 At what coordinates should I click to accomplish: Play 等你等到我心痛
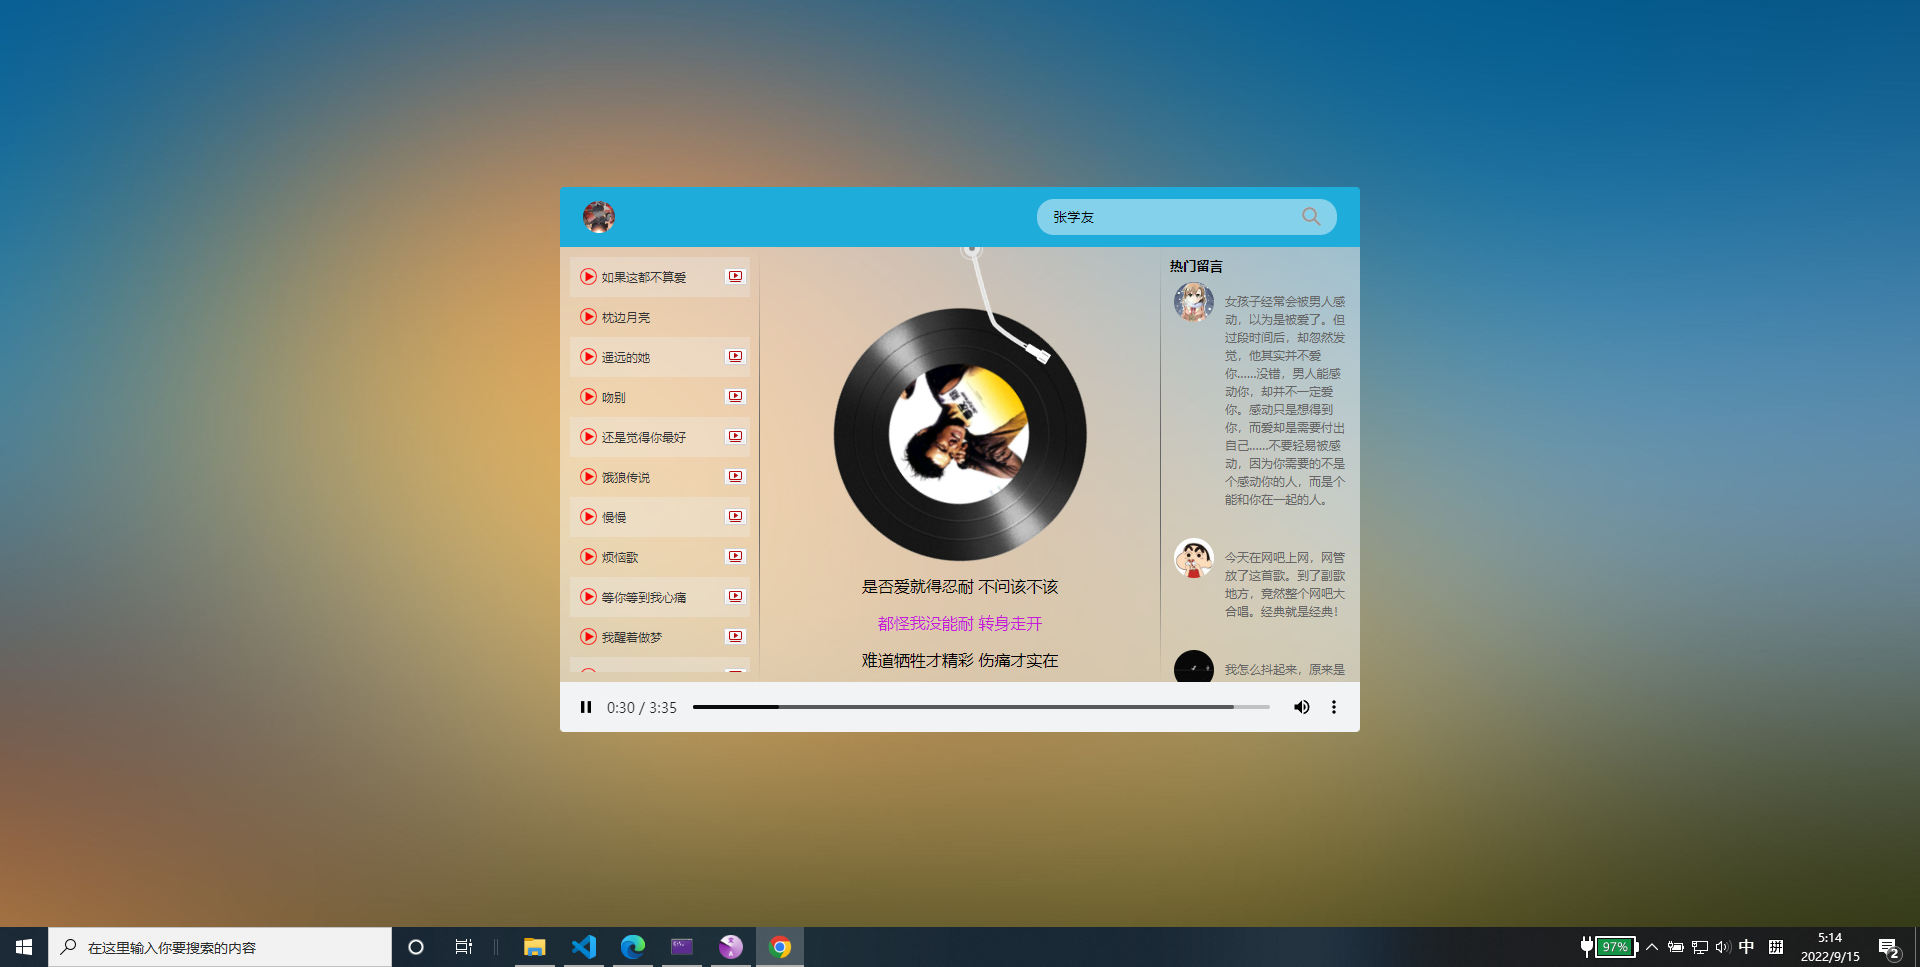pyautogui.click(x=588, y=597)
